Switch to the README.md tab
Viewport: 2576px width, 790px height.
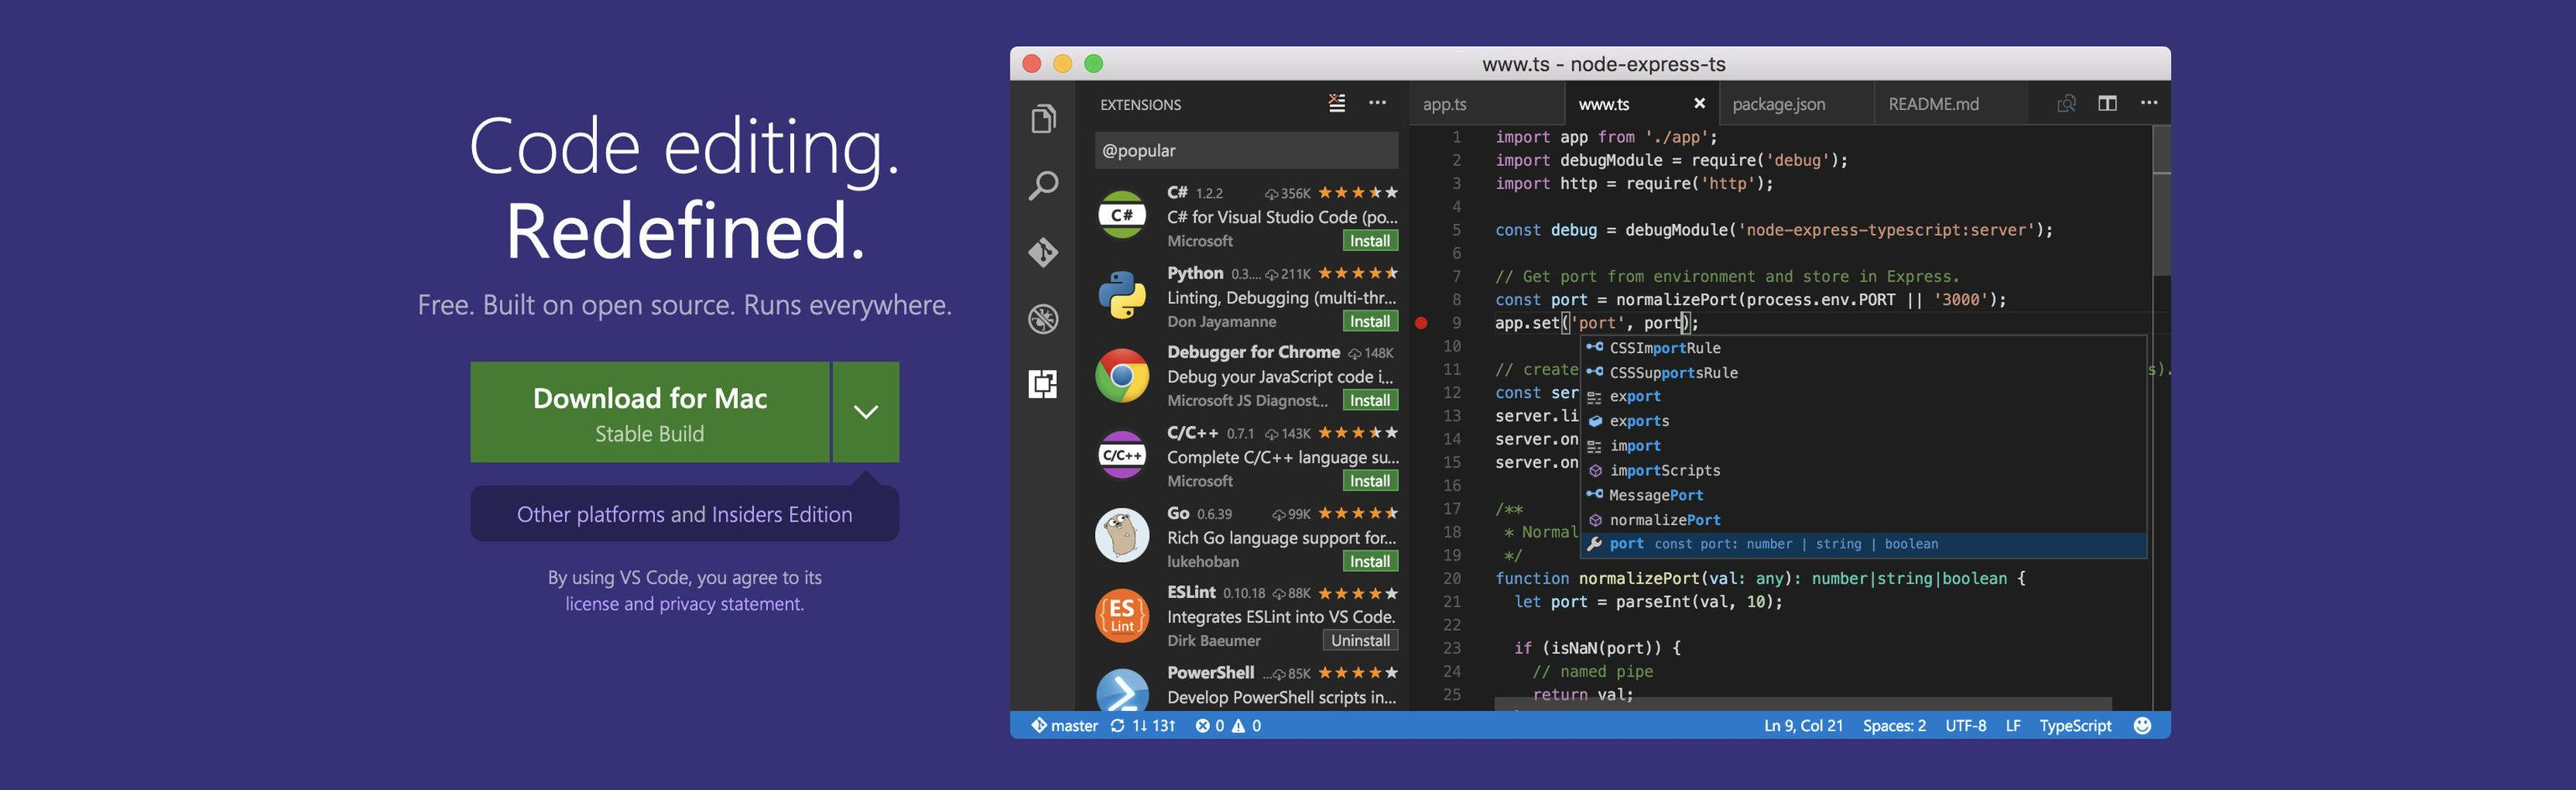[1933, 104]
